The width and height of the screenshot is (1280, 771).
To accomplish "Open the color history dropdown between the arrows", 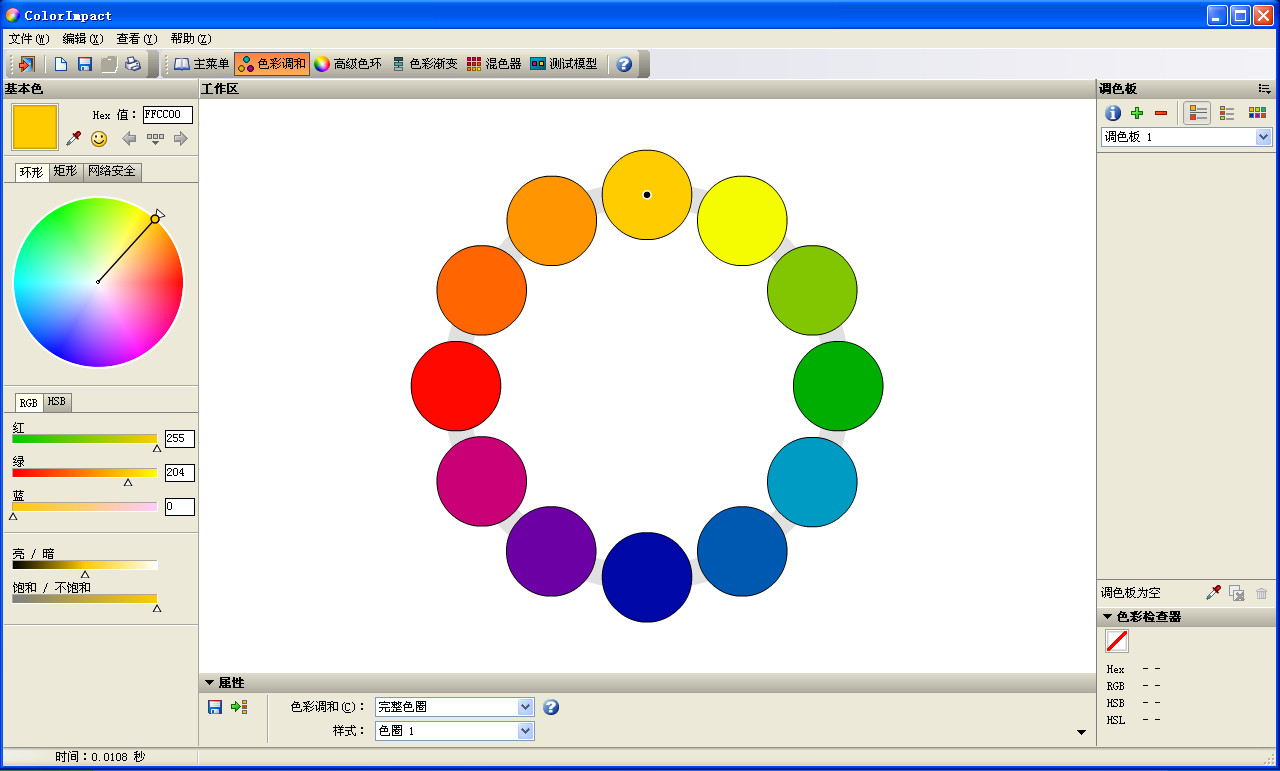I will click(x=155, y=138).
